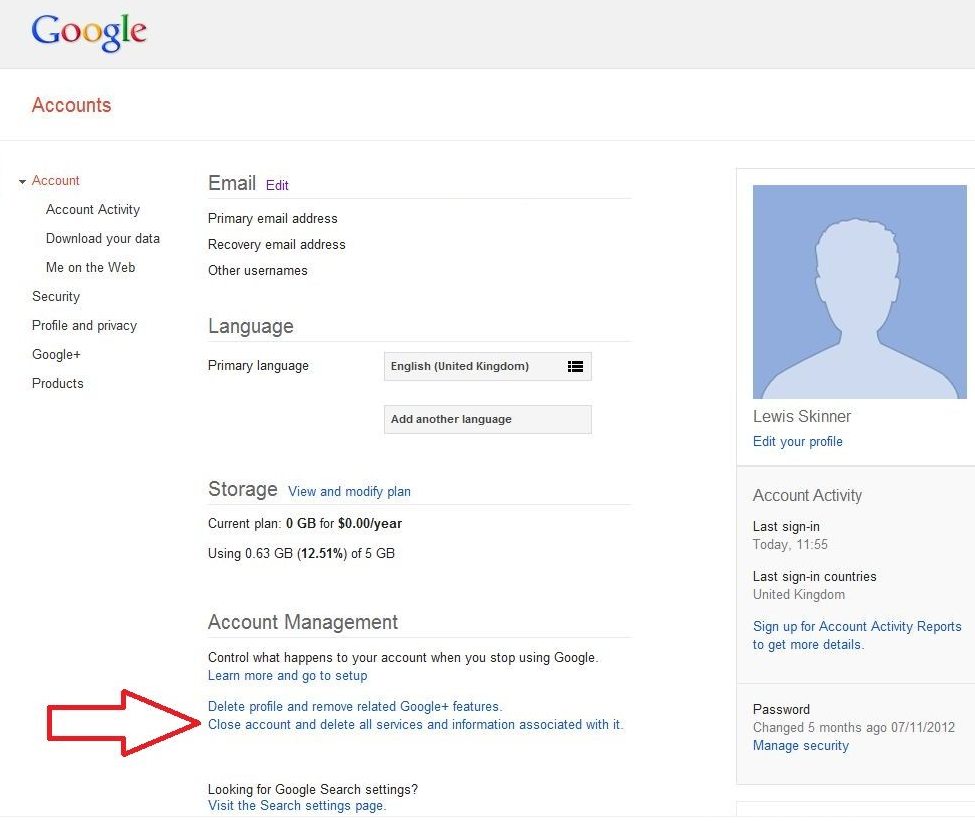Click the Recovery email address row
Screen dimensions: 975x838
click(277, 245)
